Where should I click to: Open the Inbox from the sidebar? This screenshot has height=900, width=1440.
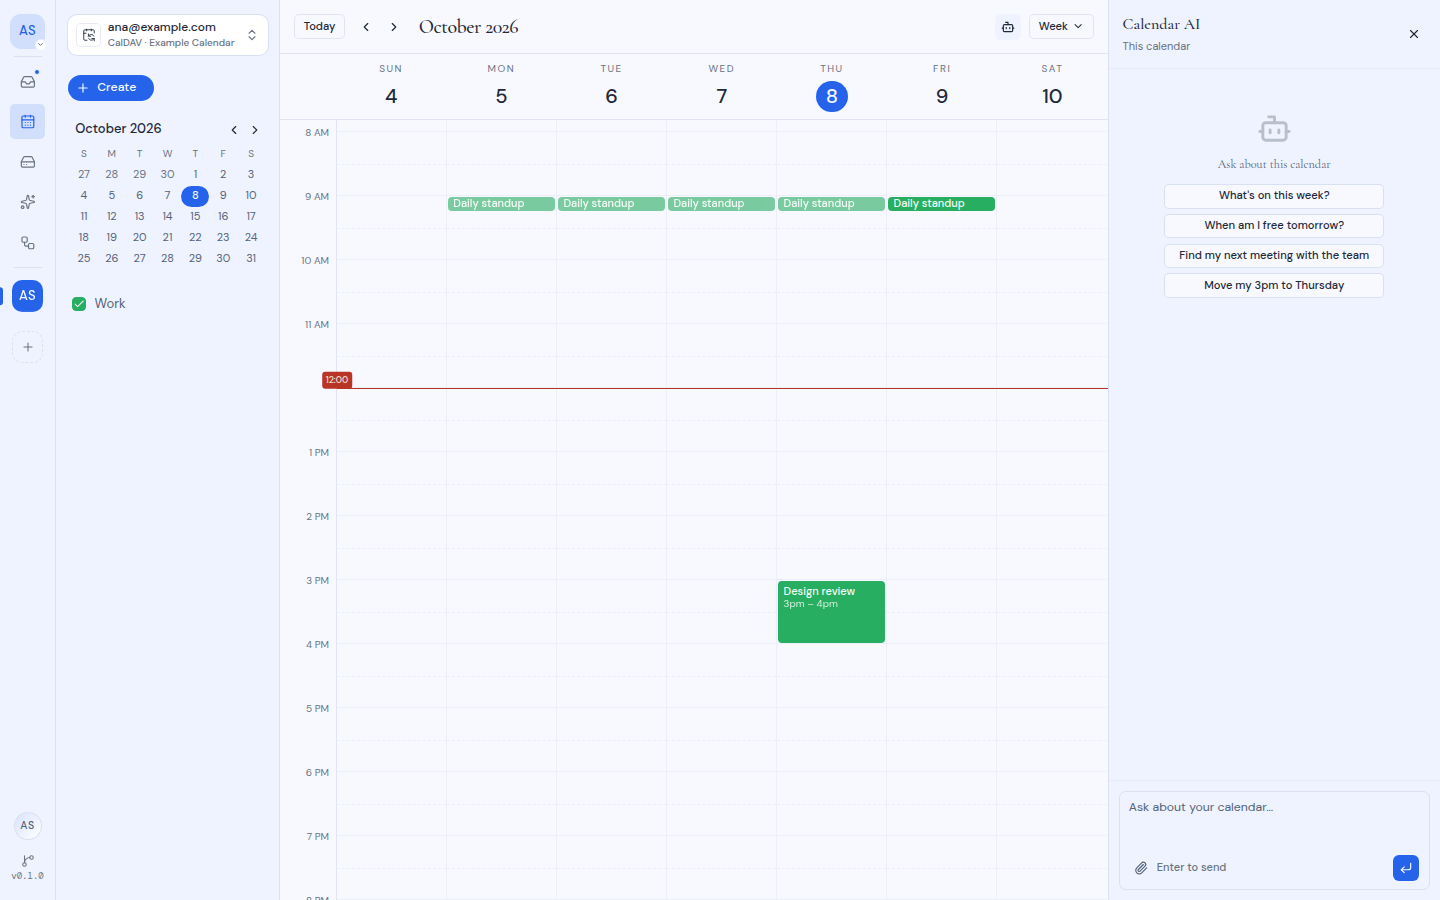tap(28, 81)
